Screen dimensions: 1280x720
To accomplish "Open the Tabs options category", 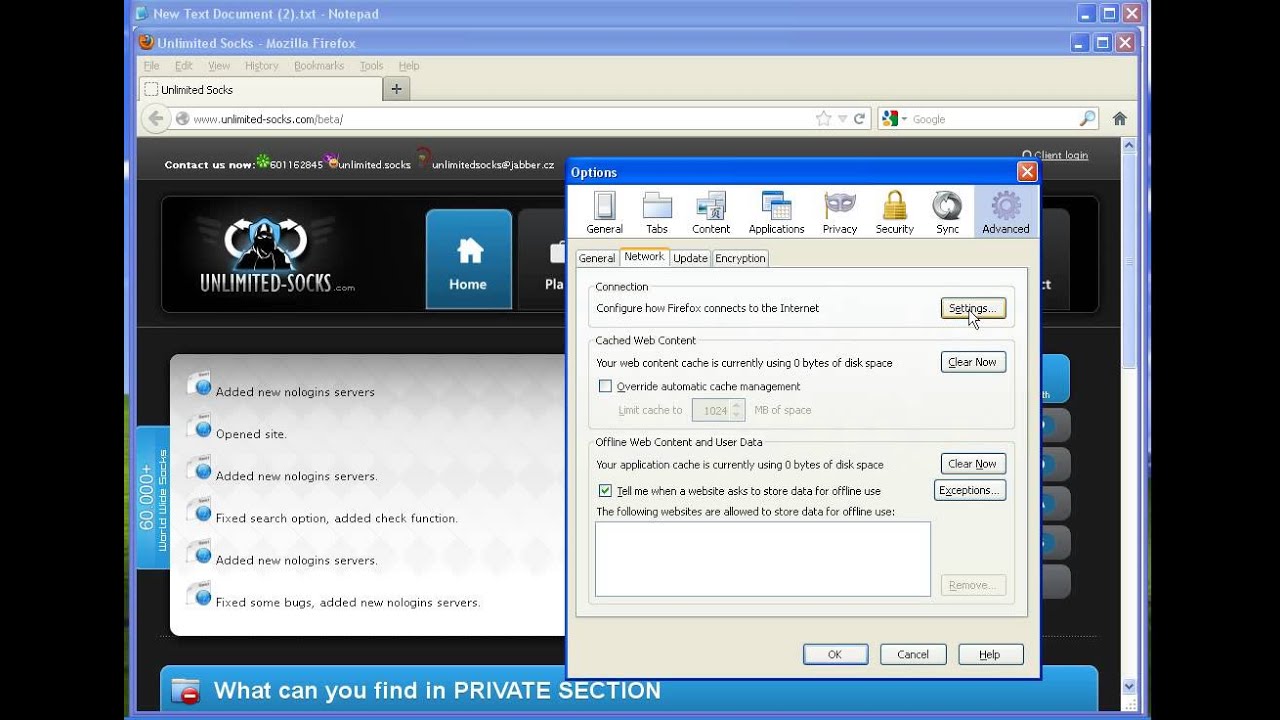I will (657, 212).
